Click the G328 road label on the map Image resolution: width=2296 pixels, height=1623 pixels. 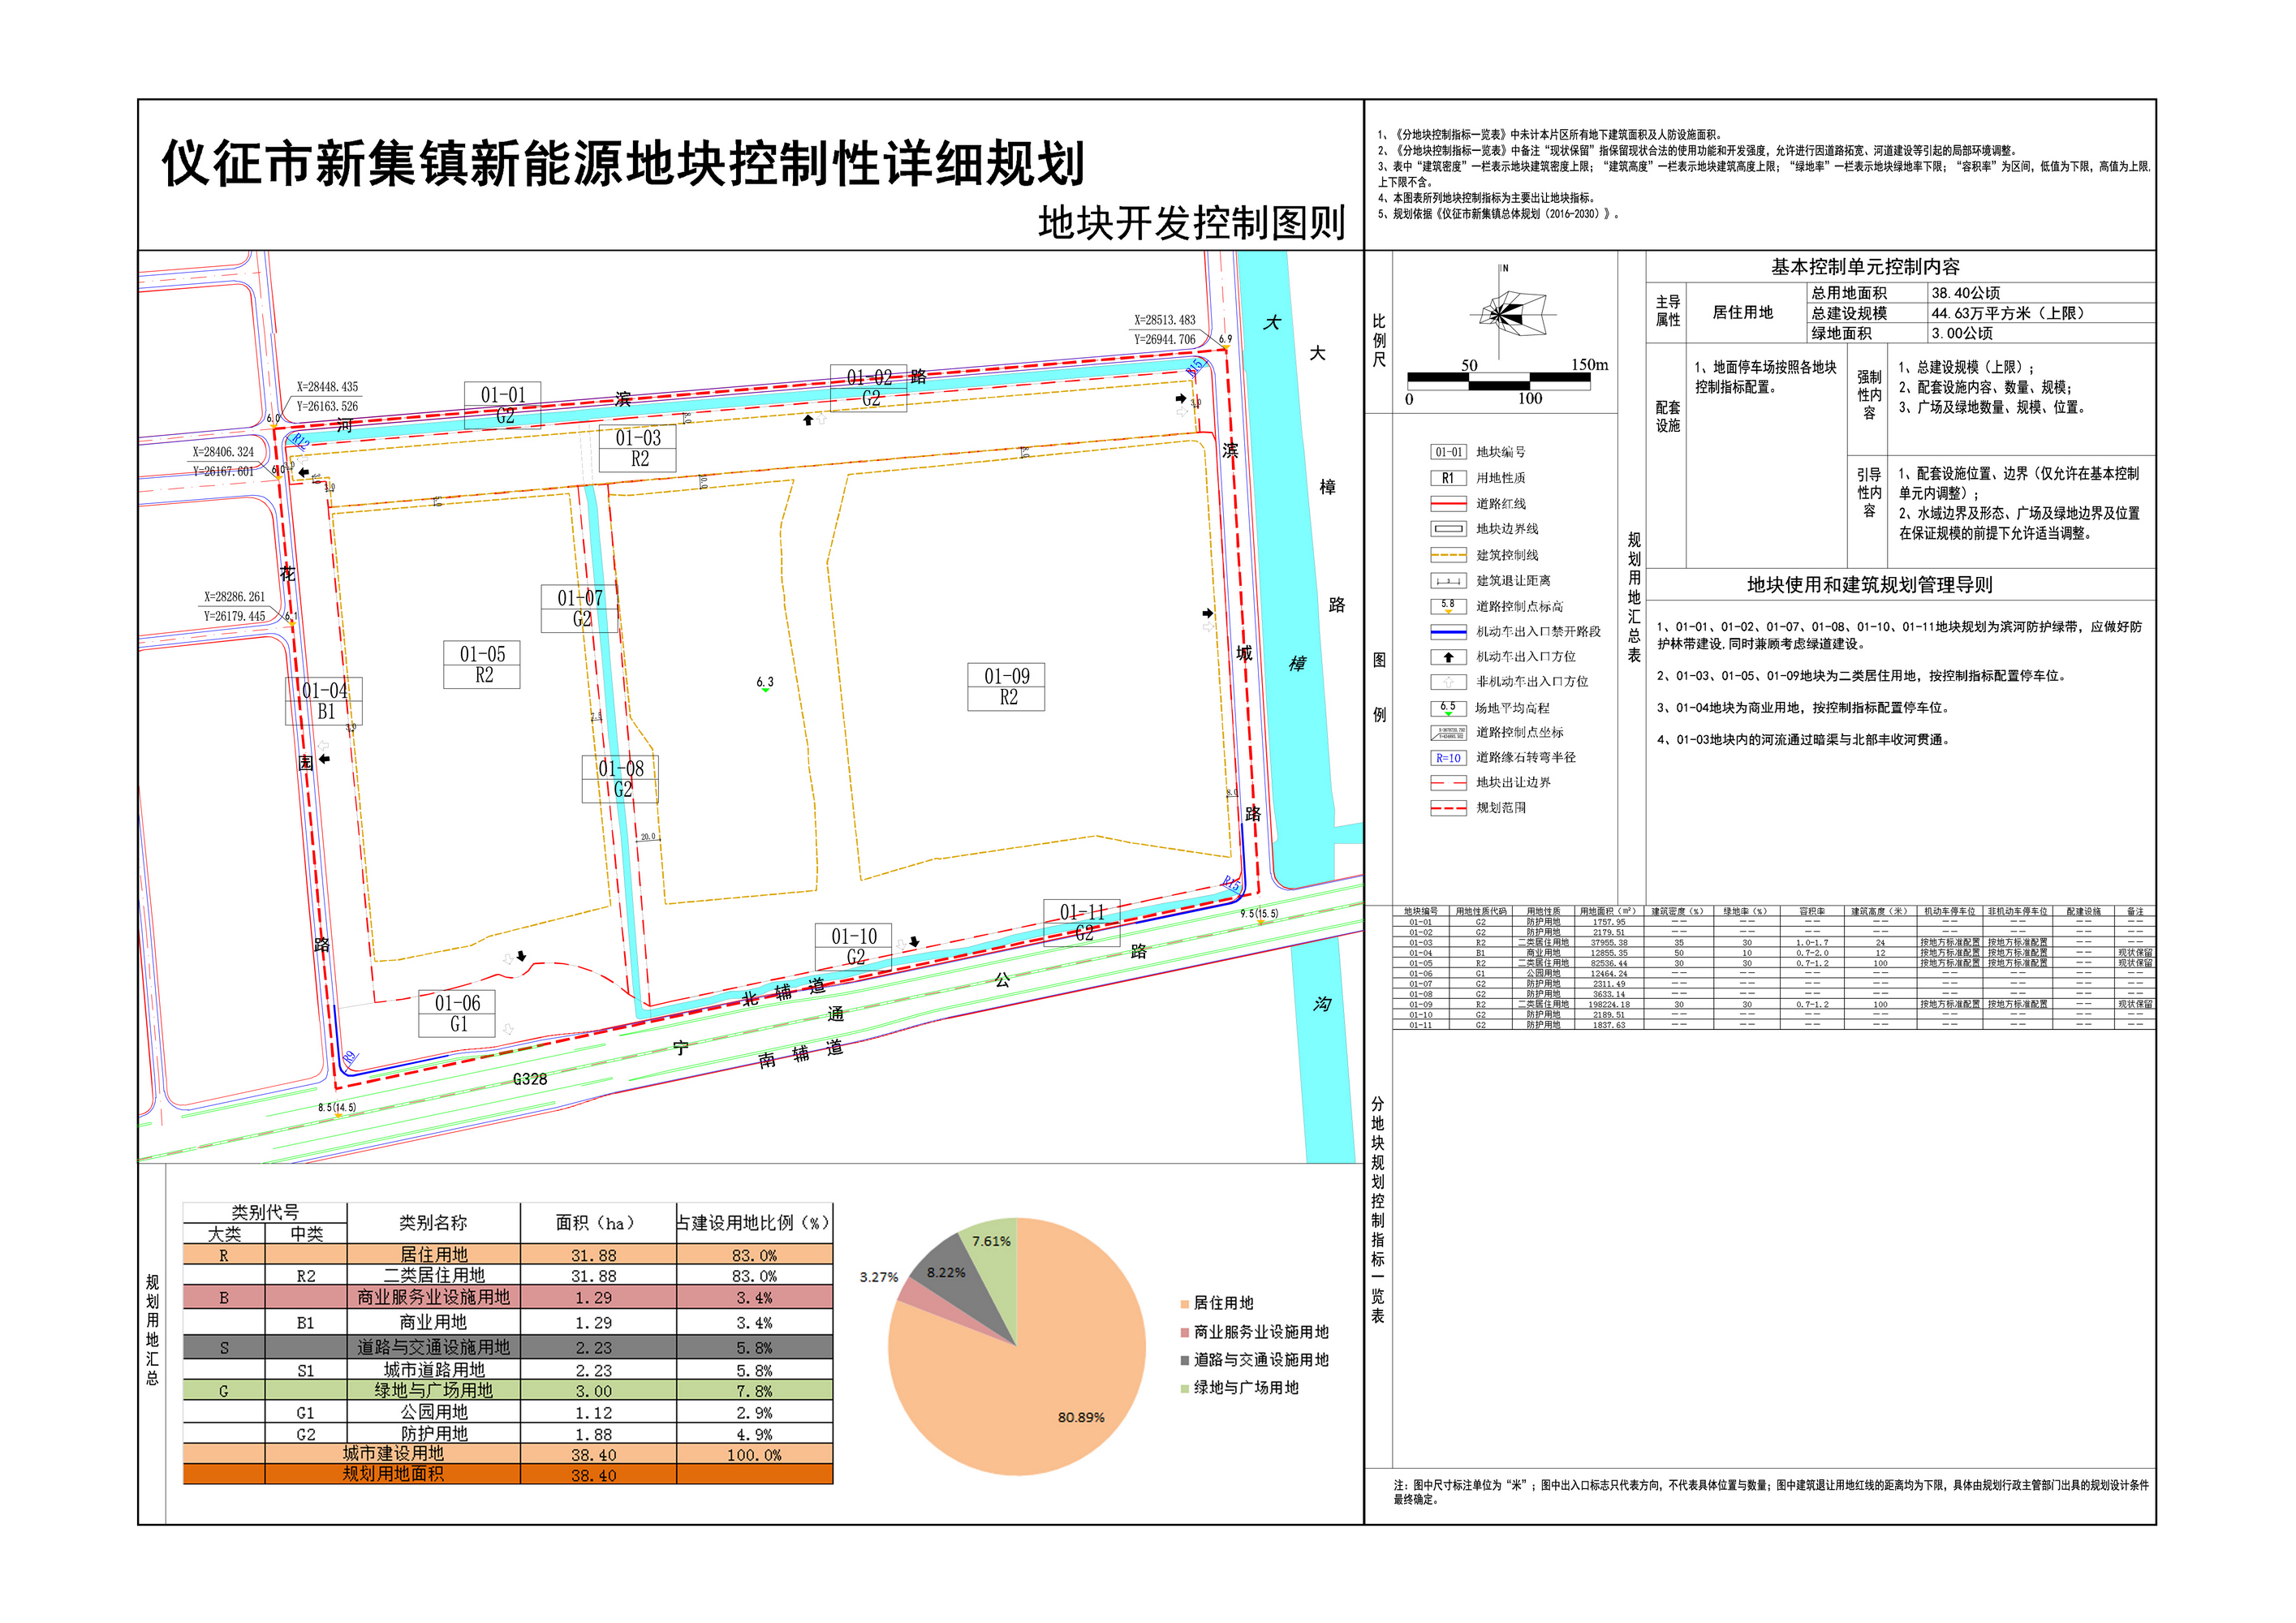[x=530, y=1079]
